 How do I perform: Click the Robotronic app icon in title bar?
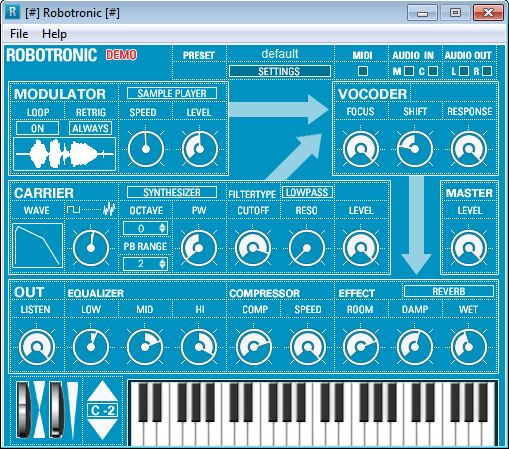coord(12,12)
